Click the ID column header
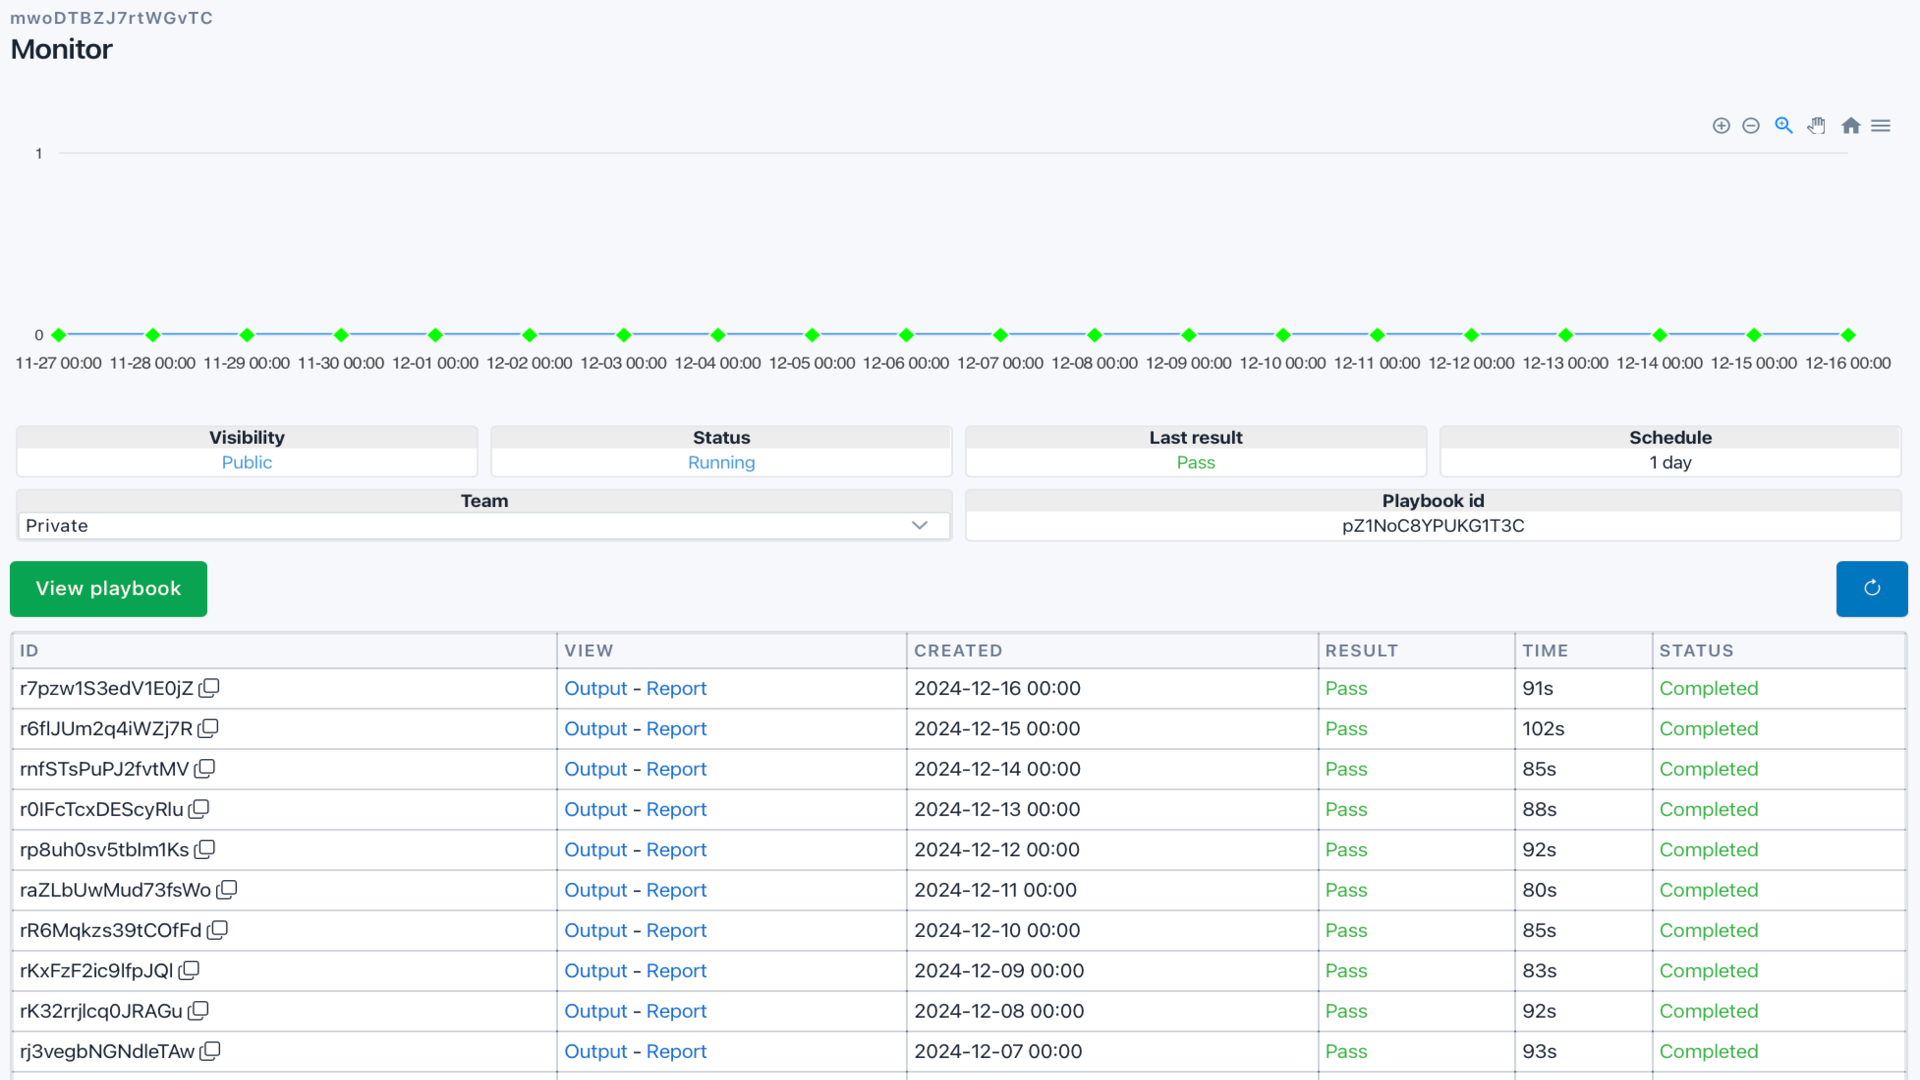 point(28,650)
